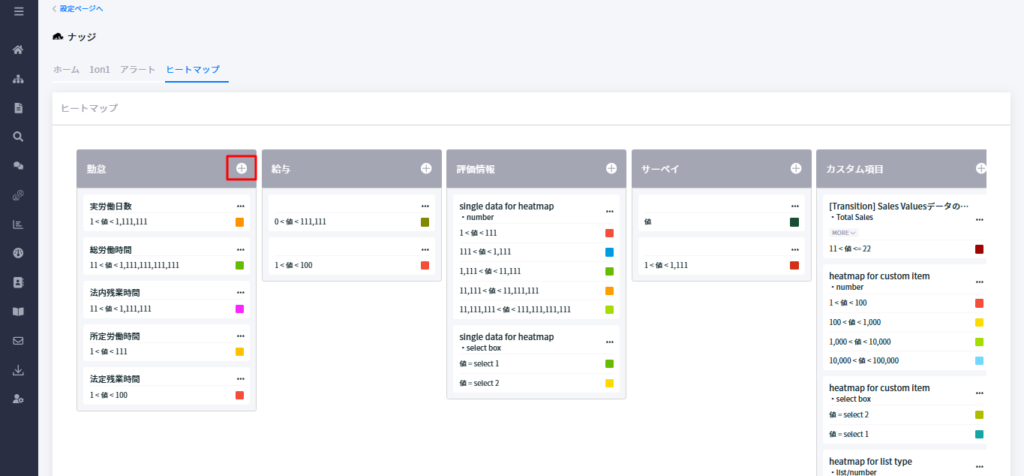
Task: Add a heatmap to the 評価情報 column
Action: (x=611, y=168)
